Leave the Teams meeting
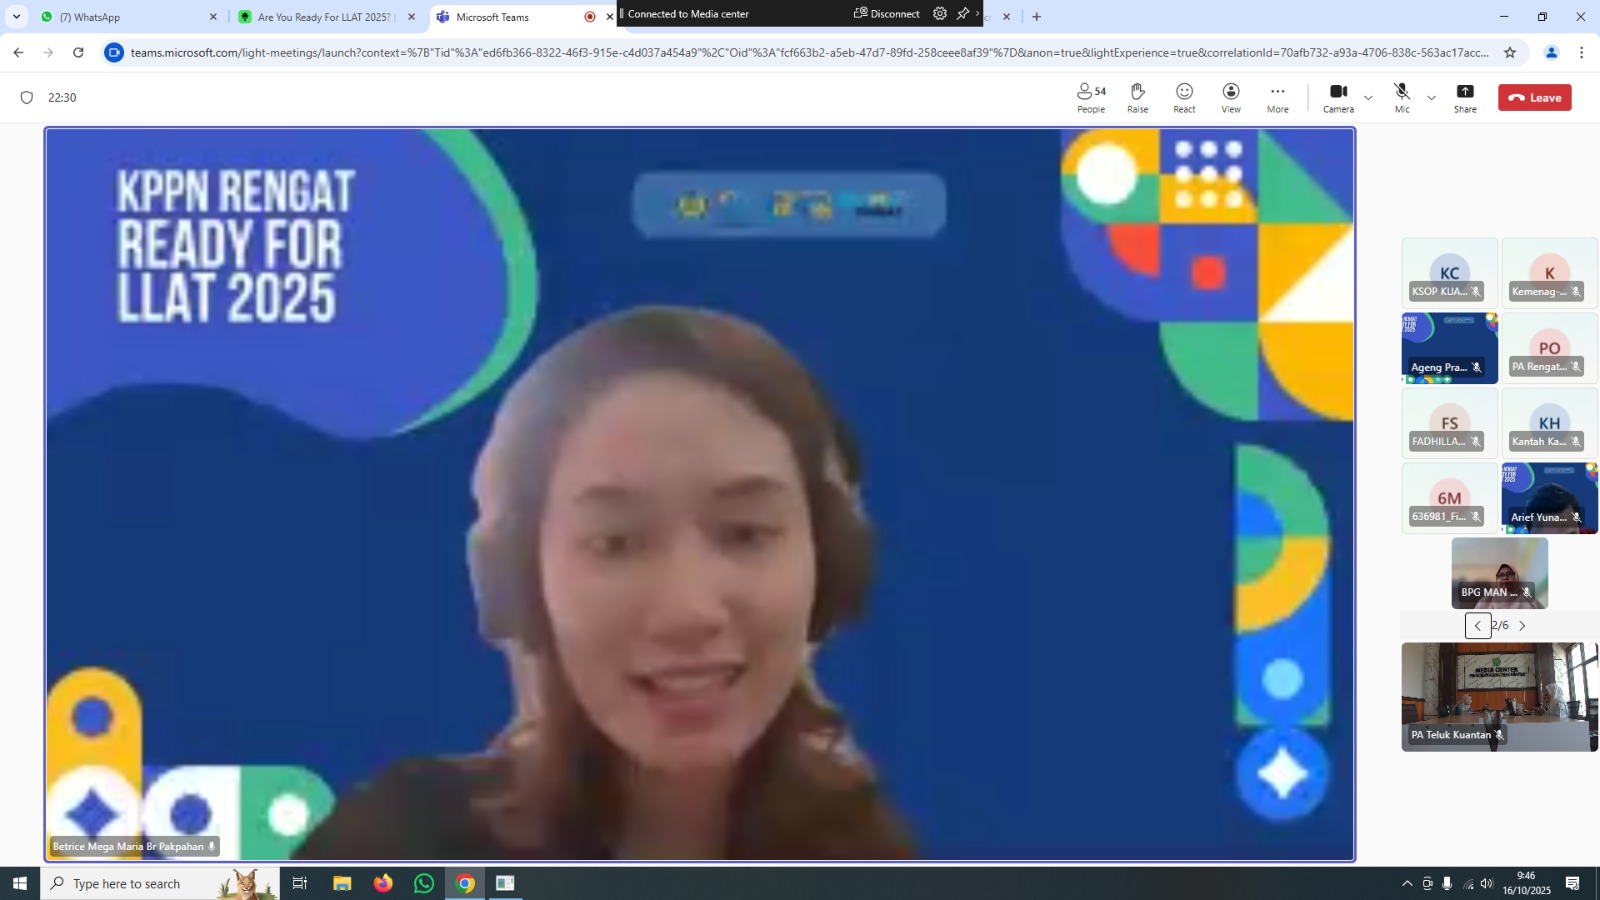 tap(1535, 97)
